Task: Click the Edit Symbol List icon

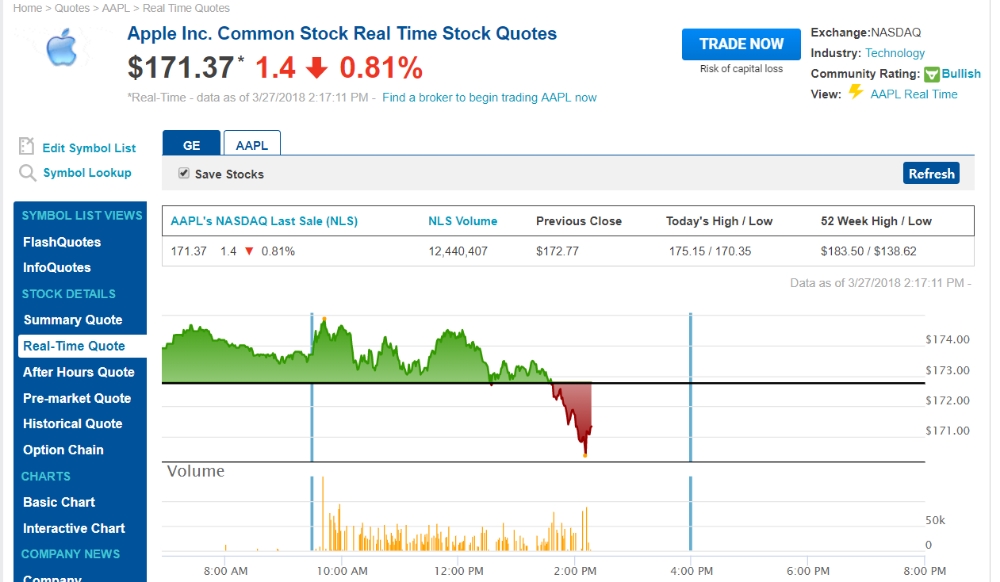Action: [27, 146]
